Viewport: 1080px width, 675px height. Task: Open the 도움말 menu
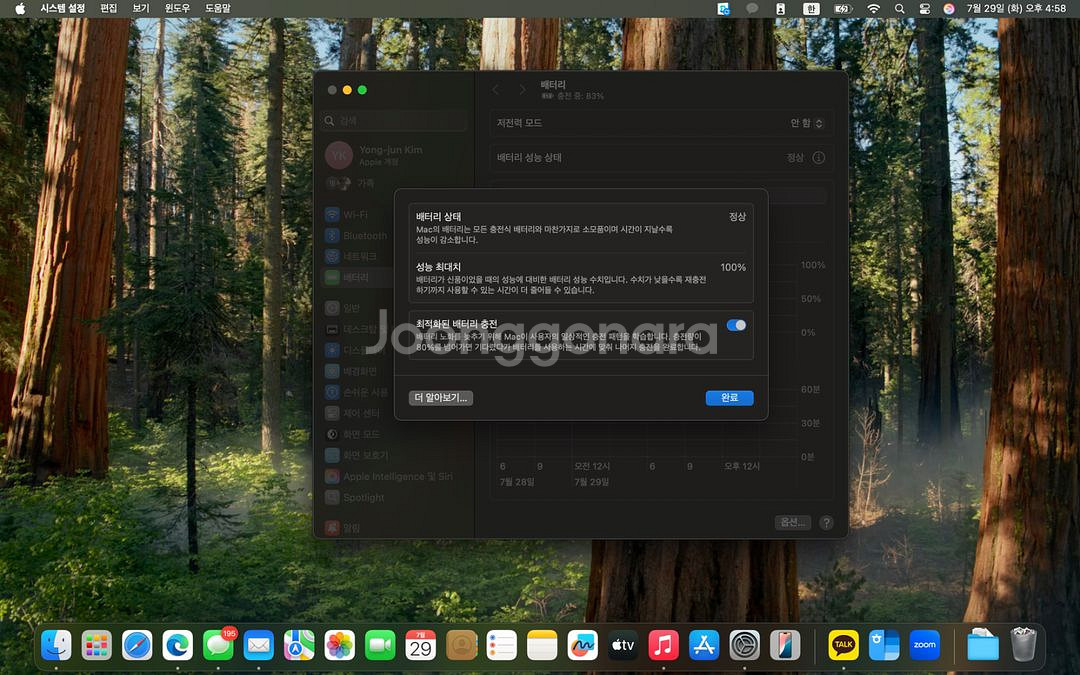(218, 8)
